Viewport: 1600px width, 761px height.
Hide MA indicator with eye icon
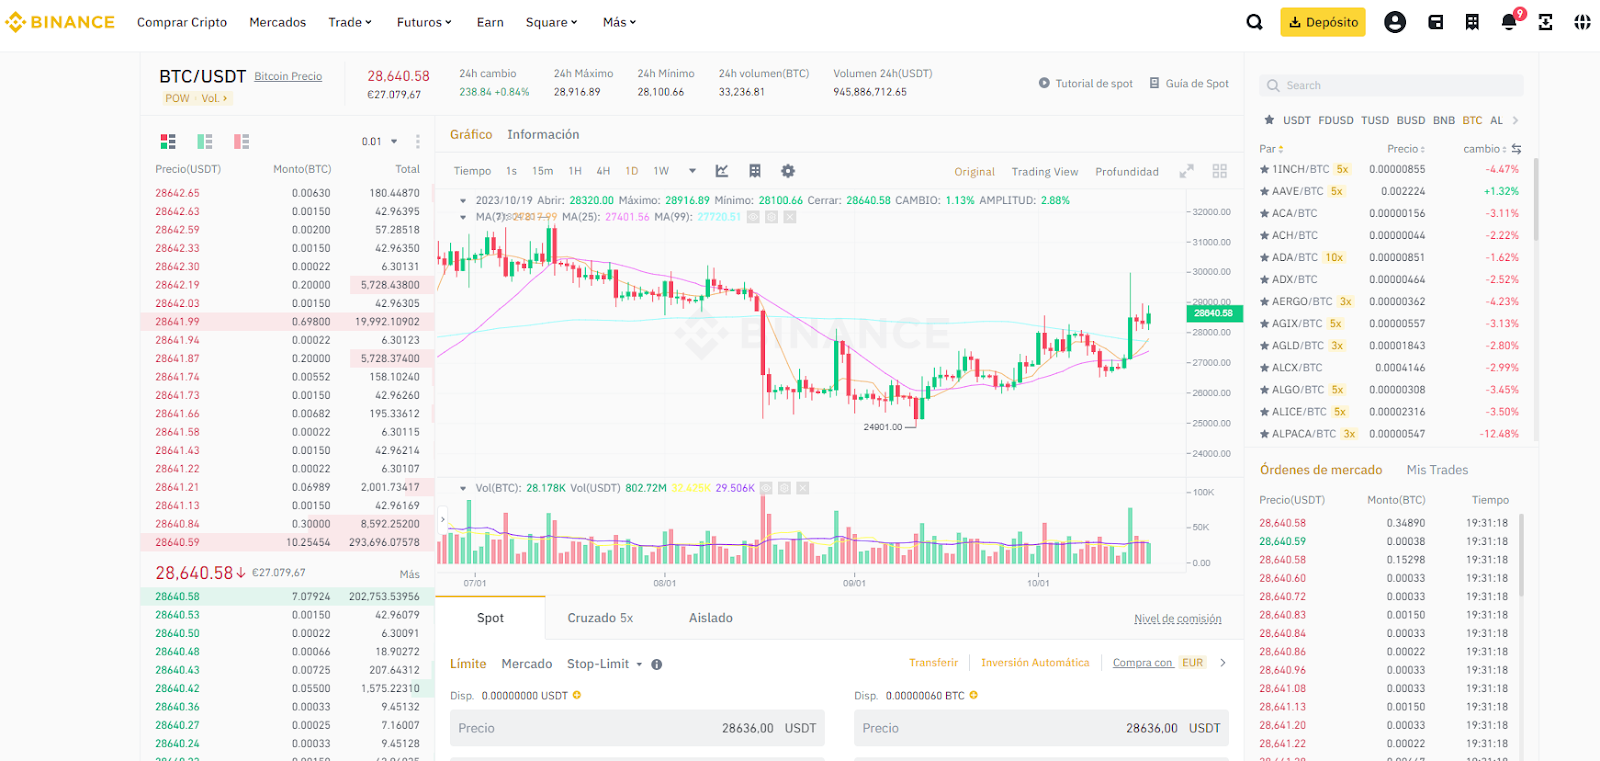point(753,217)
